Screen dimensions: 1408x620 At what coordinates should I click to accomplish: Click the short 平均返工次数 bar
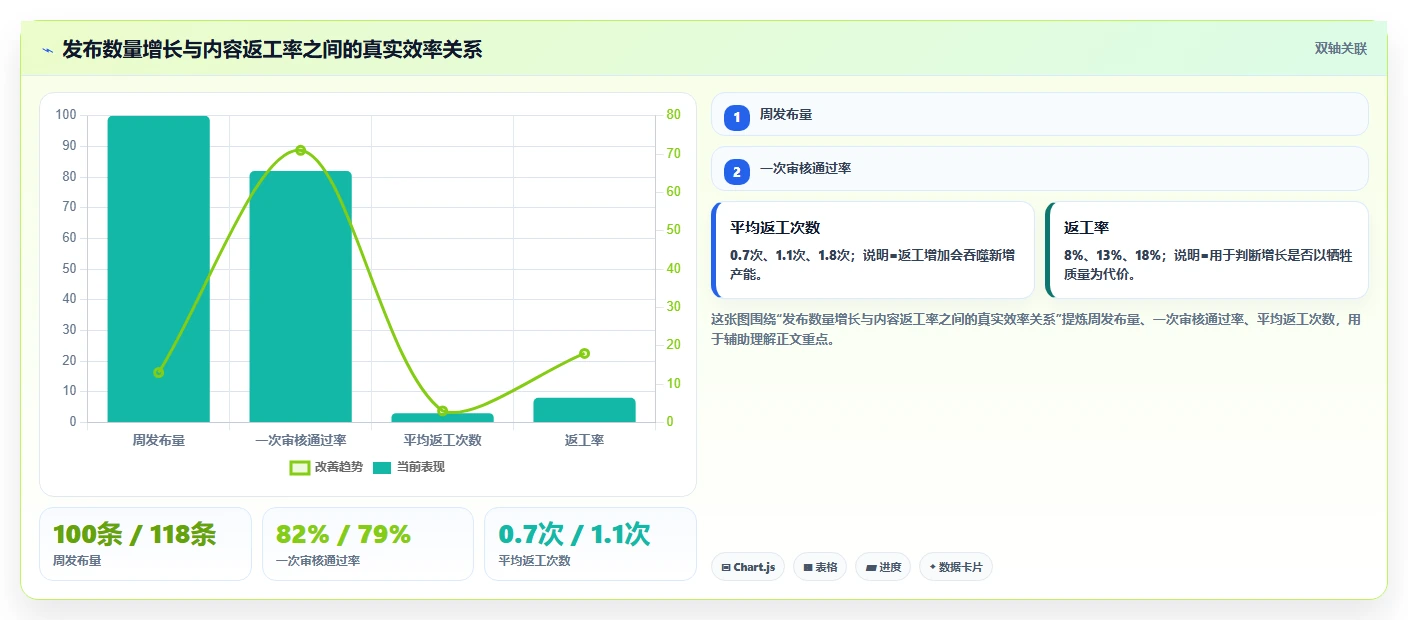click(x=443, y=417)
